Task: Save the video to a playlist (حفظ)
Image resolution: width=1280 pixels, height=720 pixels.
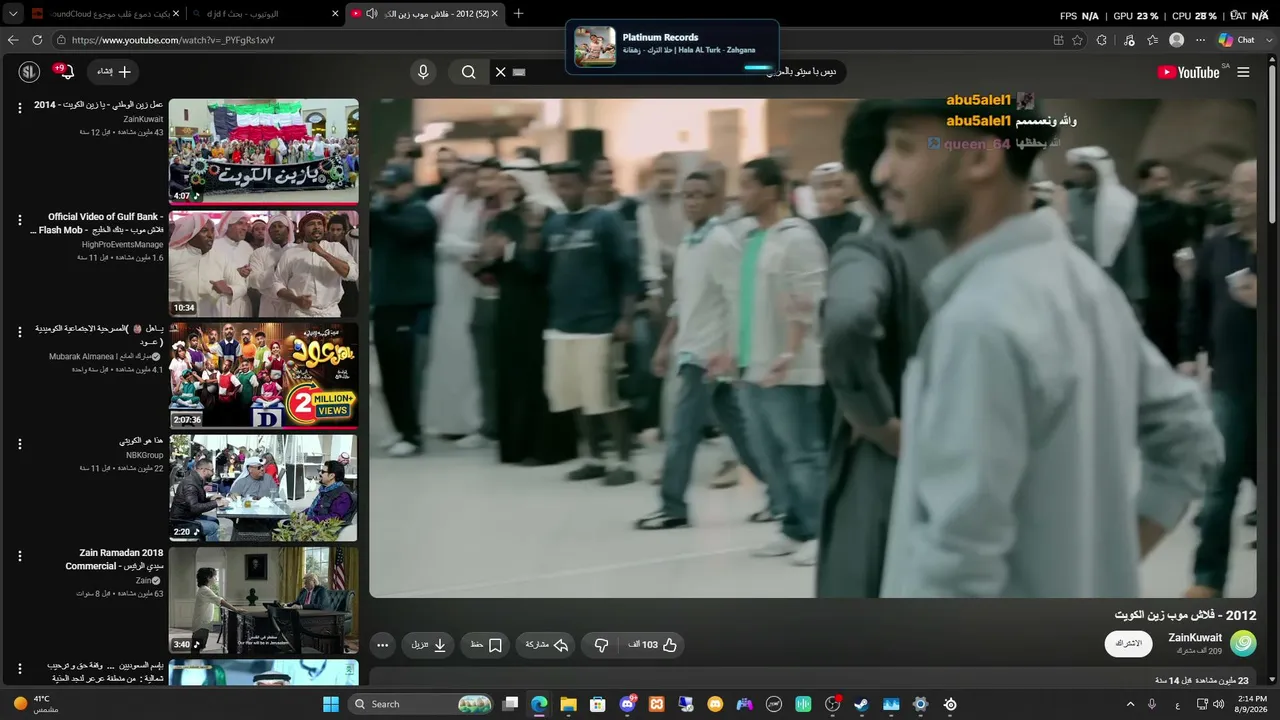Action: (486, 645)
